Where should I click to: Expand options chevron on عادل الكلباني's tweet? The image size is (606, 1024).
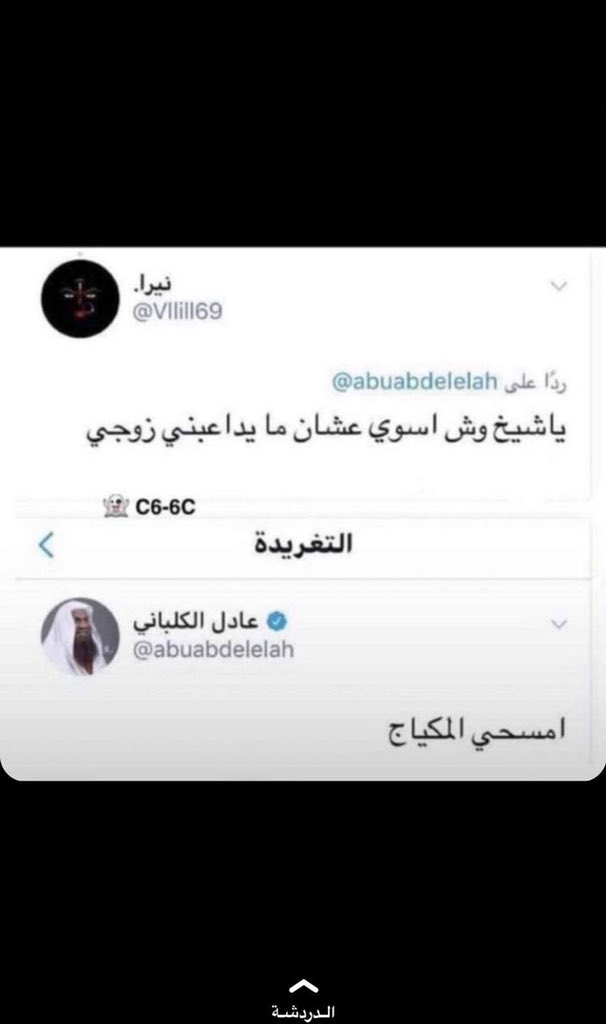click(559, 624)
